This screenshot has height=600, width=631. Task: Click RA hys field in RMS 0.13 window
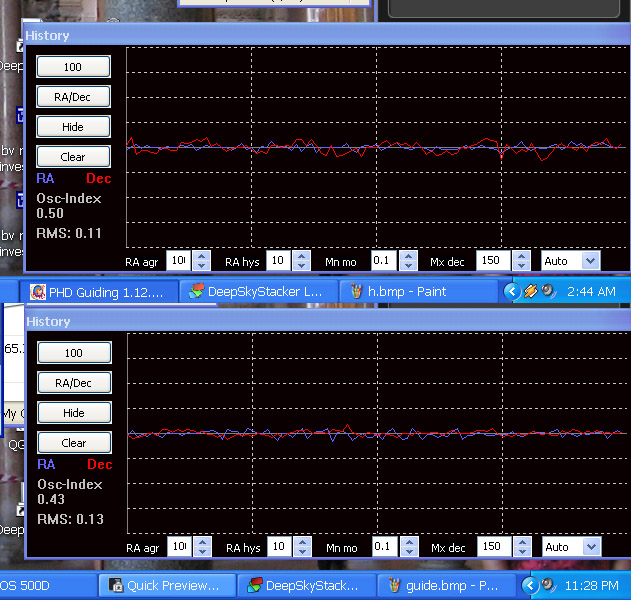279,546
